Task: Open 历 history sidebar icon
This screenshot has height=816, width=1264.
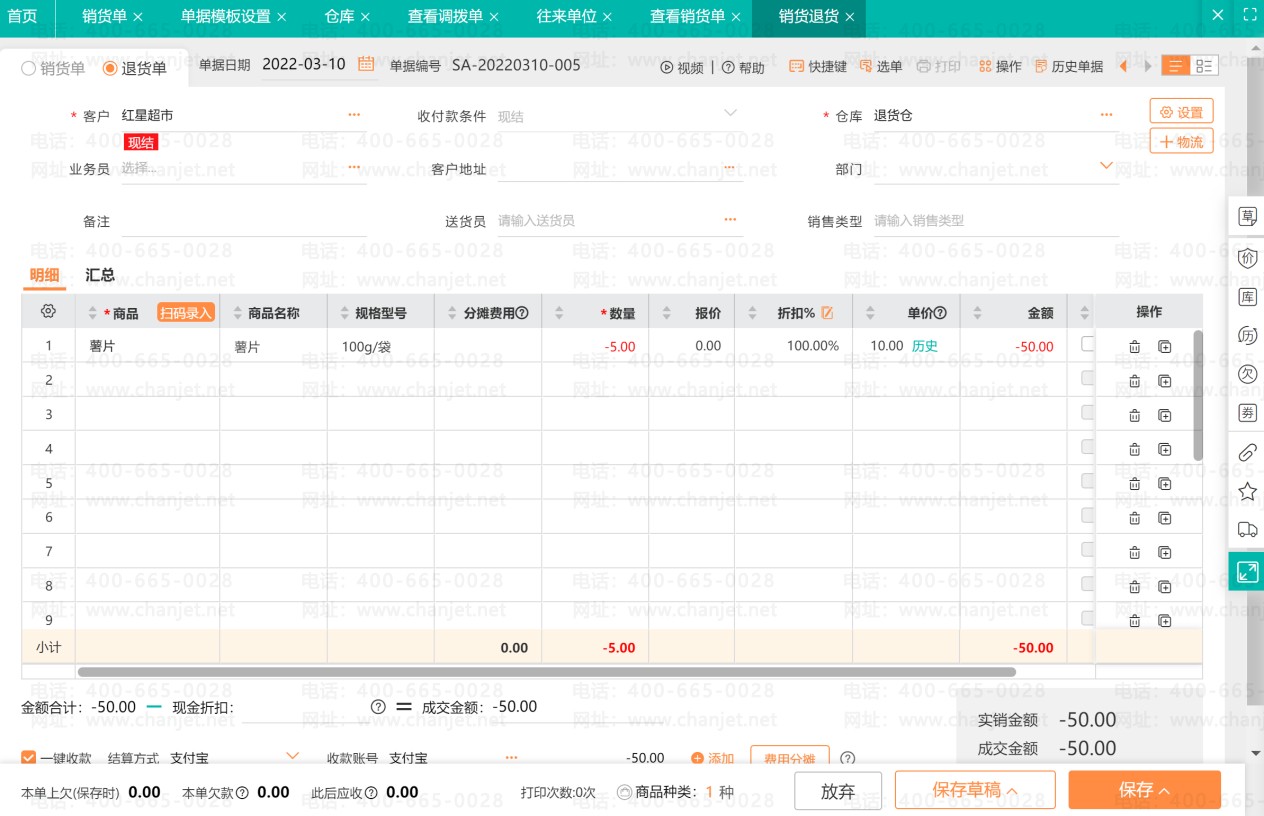Action: pyautogui.click(x=1247, y=335)
